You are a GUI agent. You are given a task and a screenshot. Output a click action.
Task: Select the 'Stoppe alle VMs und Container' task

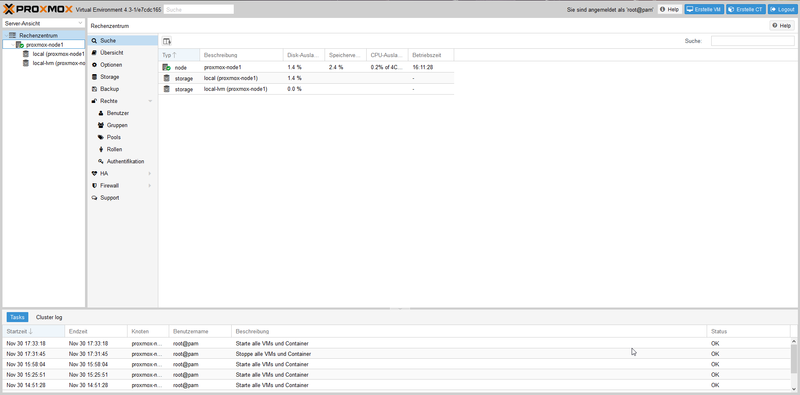pos(396,354)
